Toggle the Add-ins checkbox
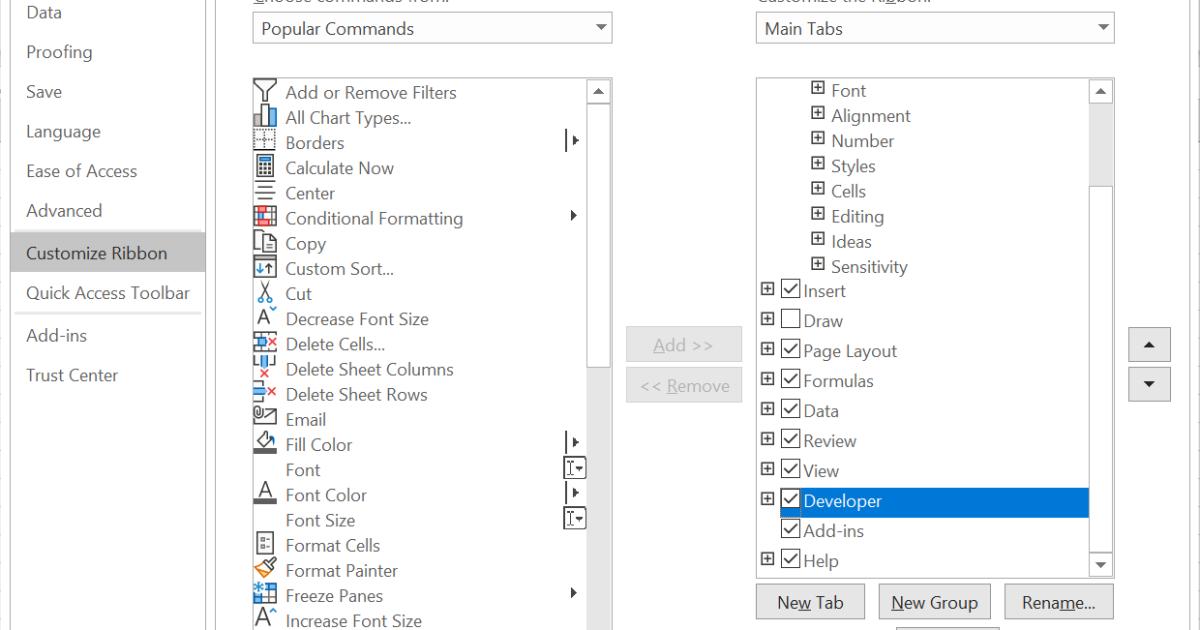The image size is (1200, 630). click(x=790, y=530)
